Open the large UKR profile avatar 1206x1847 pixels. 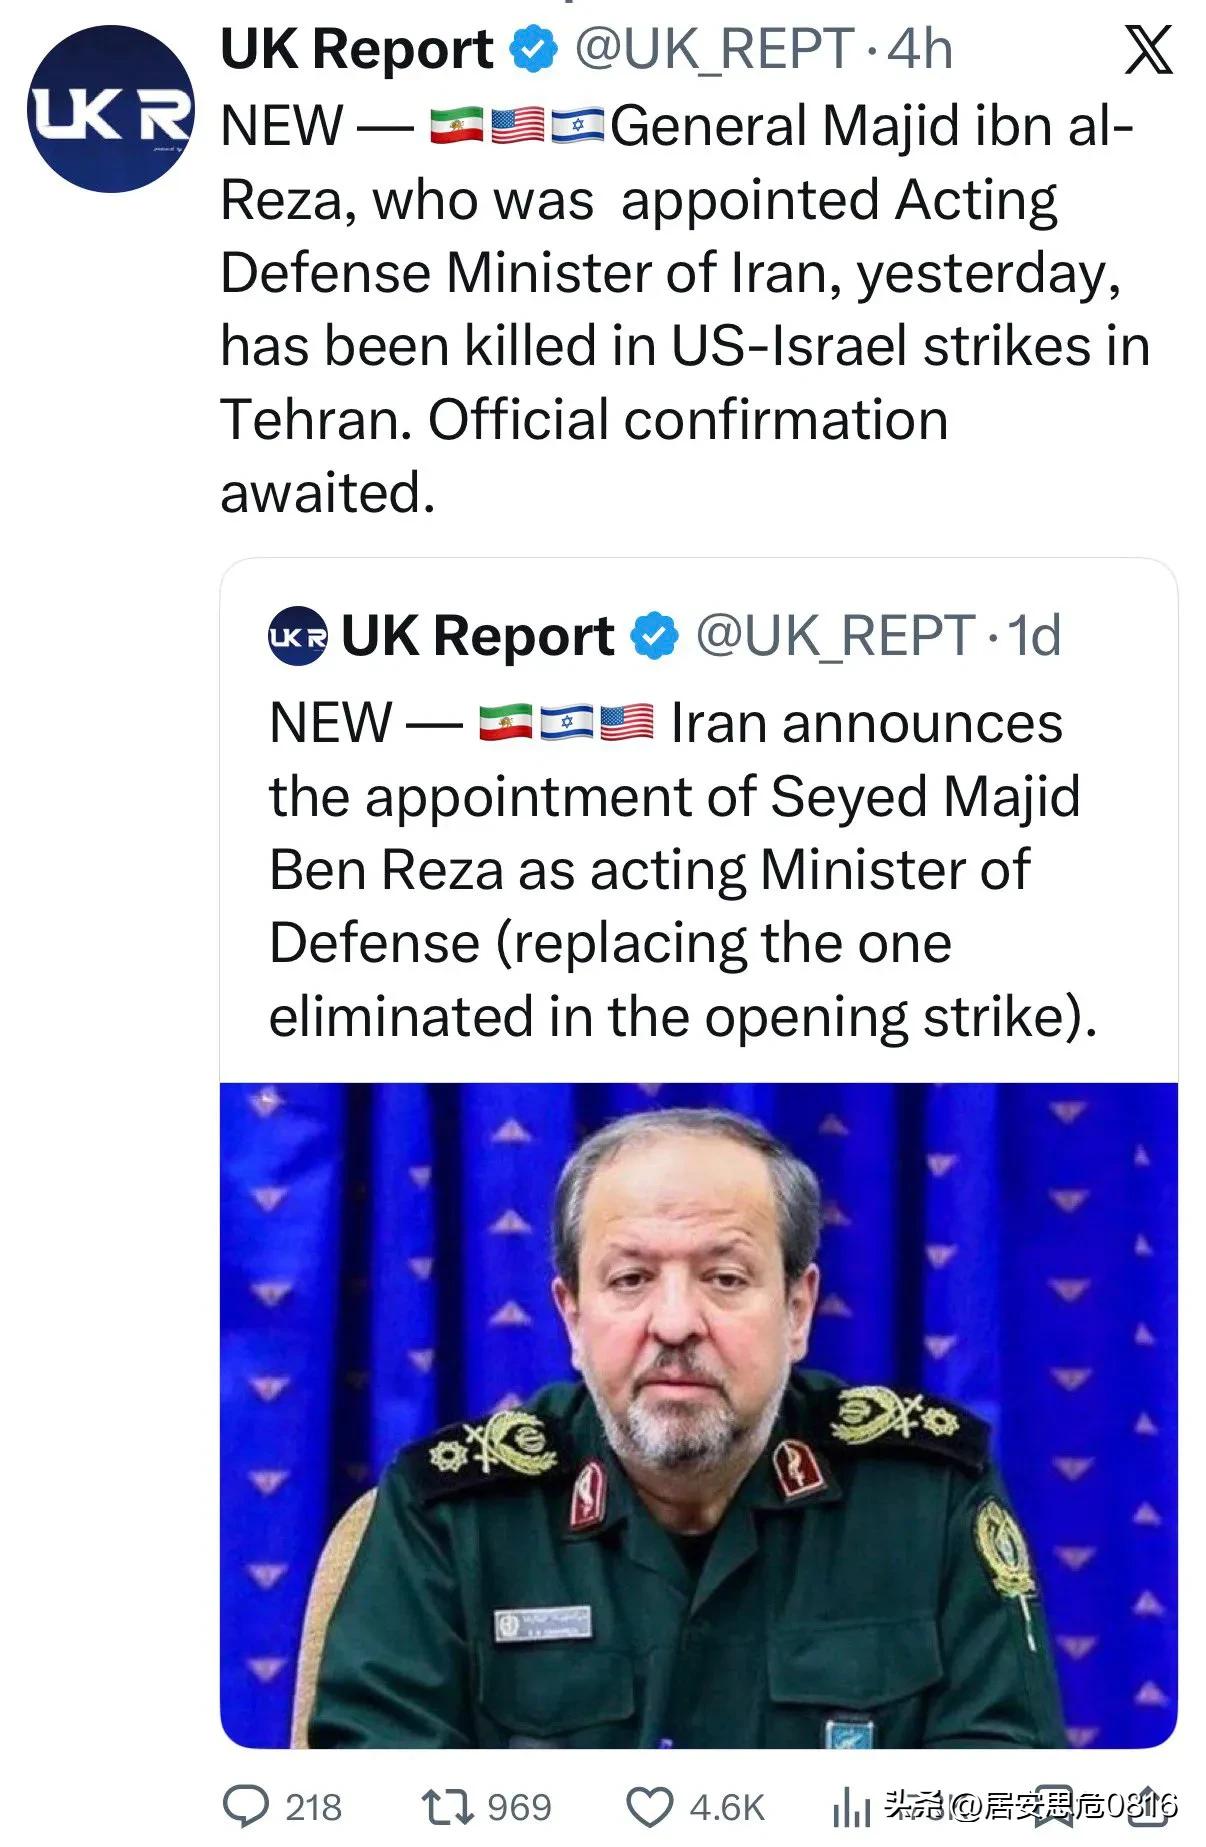tap(110, 109)
